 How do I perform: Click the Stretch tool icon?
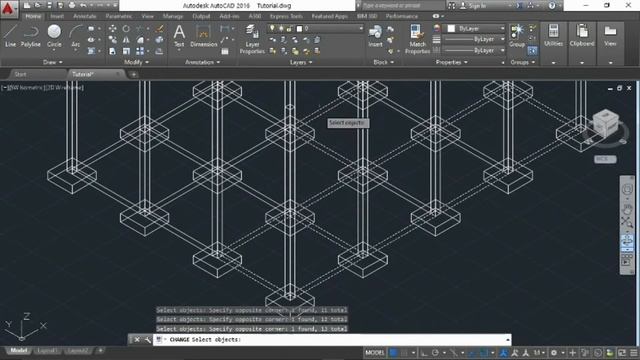112,51
